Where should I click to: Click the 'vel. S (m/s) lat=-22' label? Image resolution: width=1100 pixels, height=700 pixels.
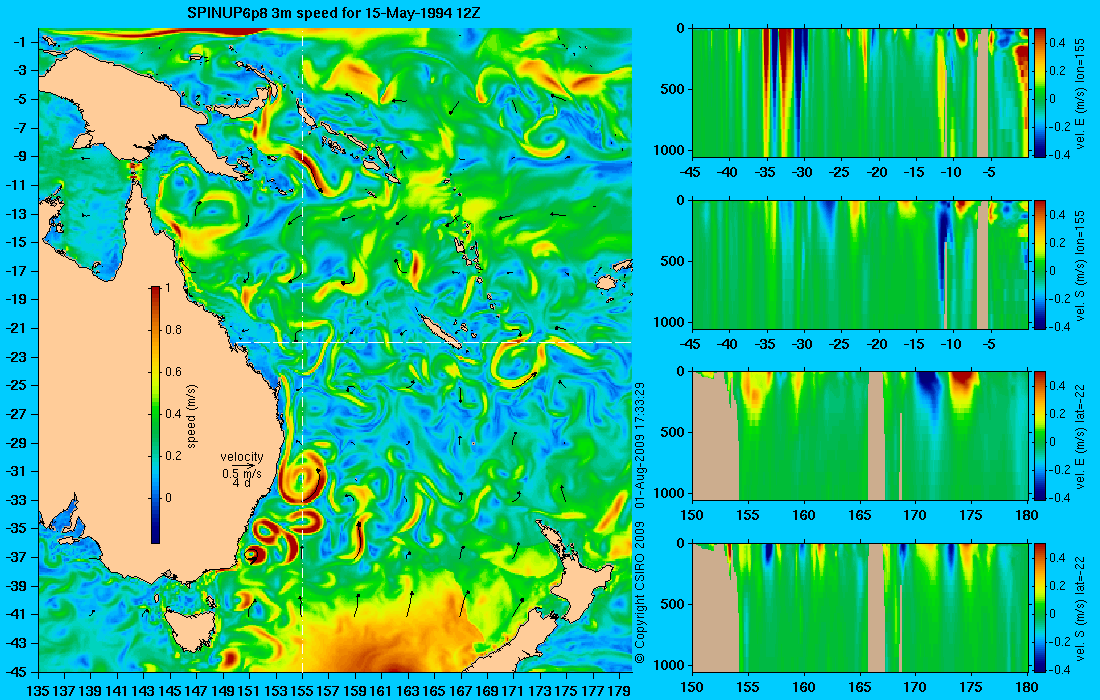click(1083, 607)
